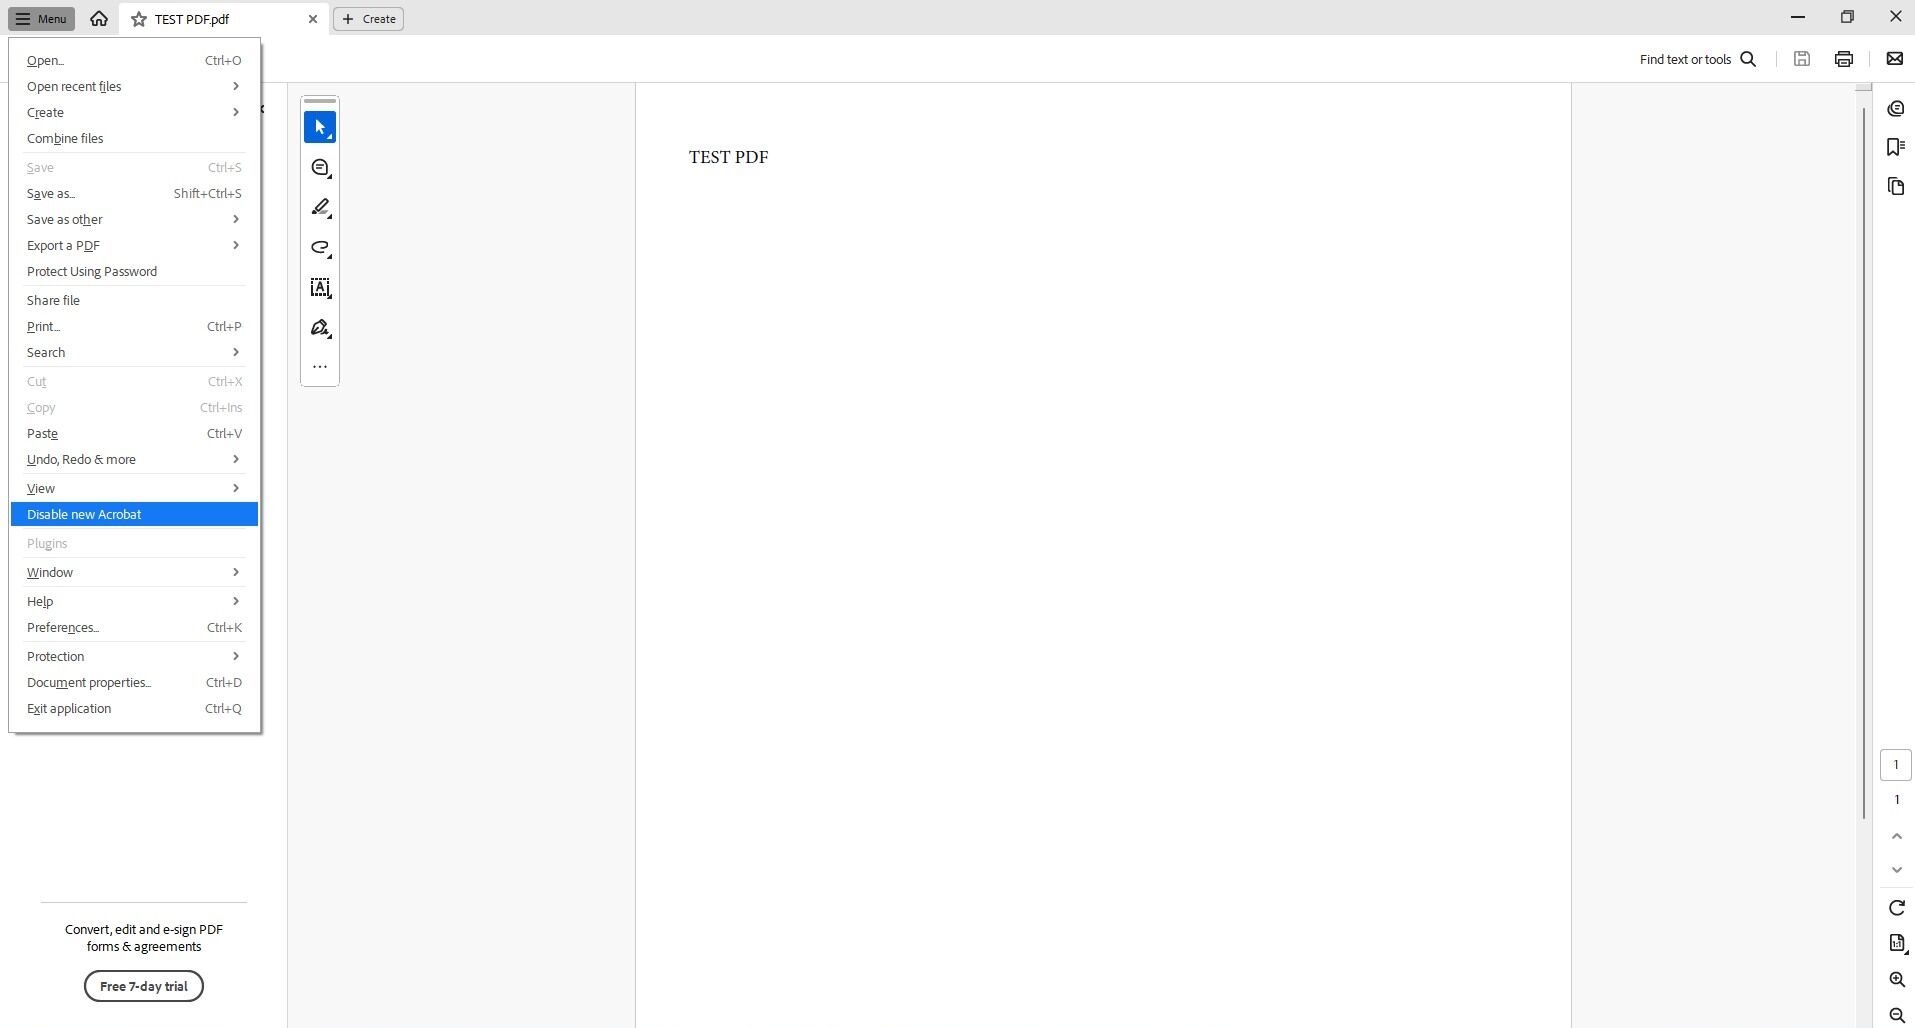Pick the freehand Draw tool

click(320, 248)
